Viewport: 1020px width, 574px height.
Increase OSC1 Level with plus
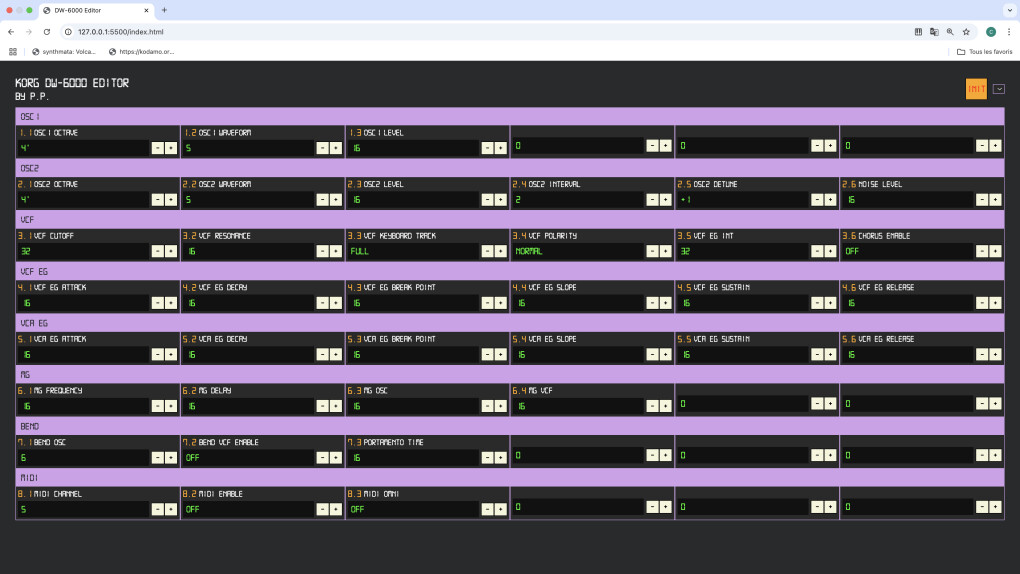[x=501, y=148]
